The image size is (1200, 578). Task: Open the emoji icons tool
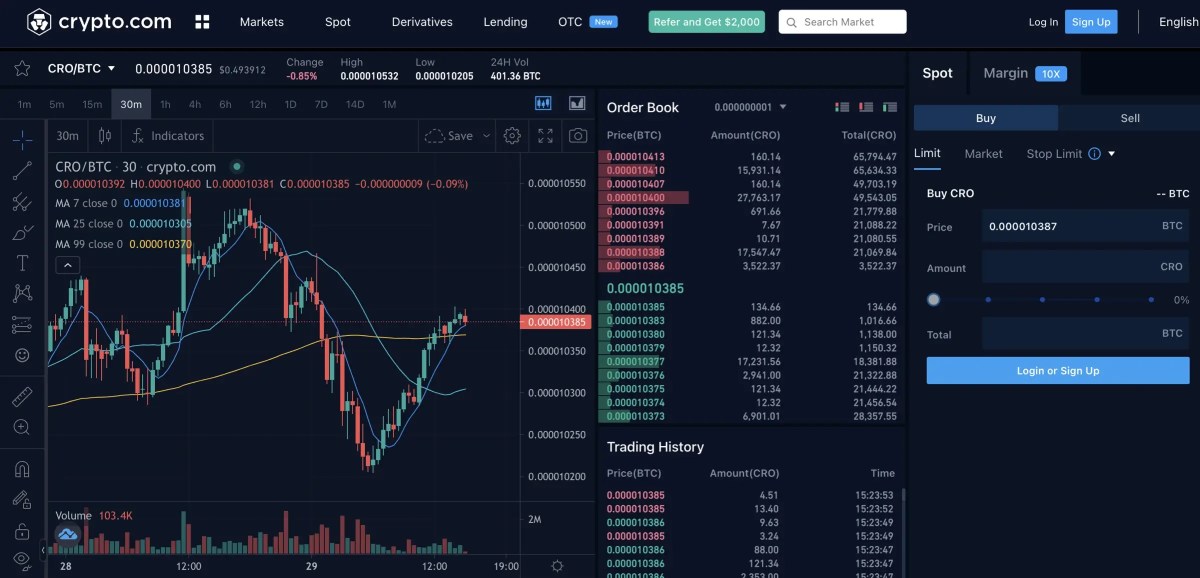[x=22, y=355]
